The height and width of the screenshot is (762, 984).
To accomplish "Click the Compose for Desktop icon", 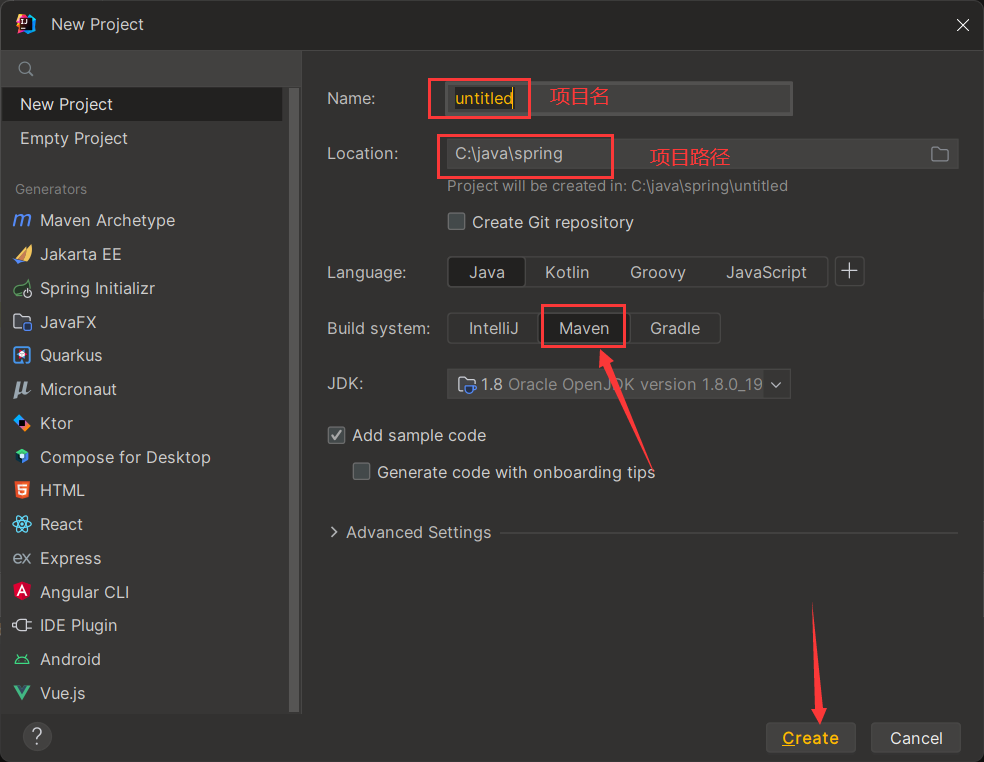I will [x=22, y=456].
